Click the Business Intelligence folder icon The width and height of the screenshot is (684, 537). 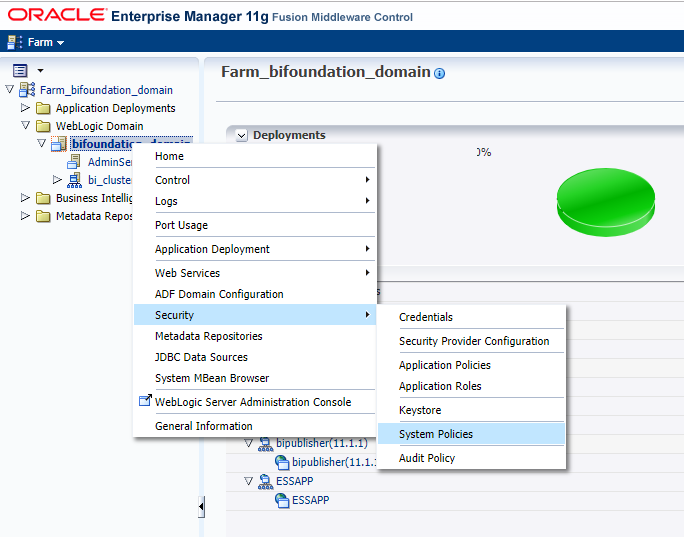43,198
